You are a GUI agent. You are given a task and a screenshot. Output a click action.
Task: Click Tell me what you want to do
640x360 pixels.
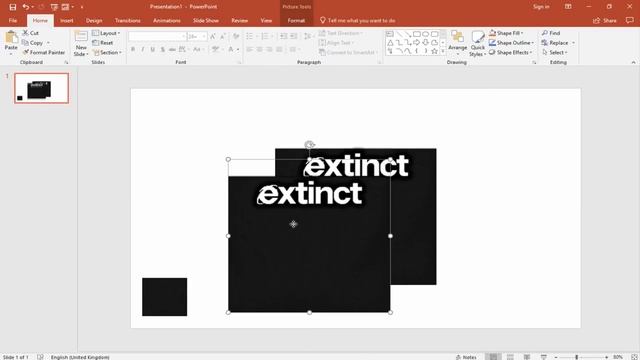point(357,20)
